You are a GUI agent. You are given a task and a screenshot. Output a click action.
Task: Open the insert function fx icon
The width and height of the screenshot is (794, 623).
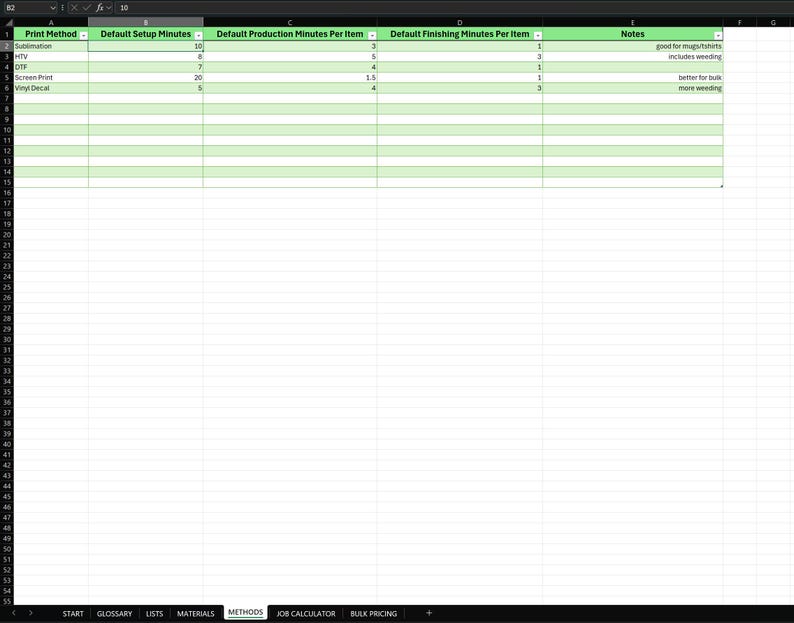(x=100, y=8)
